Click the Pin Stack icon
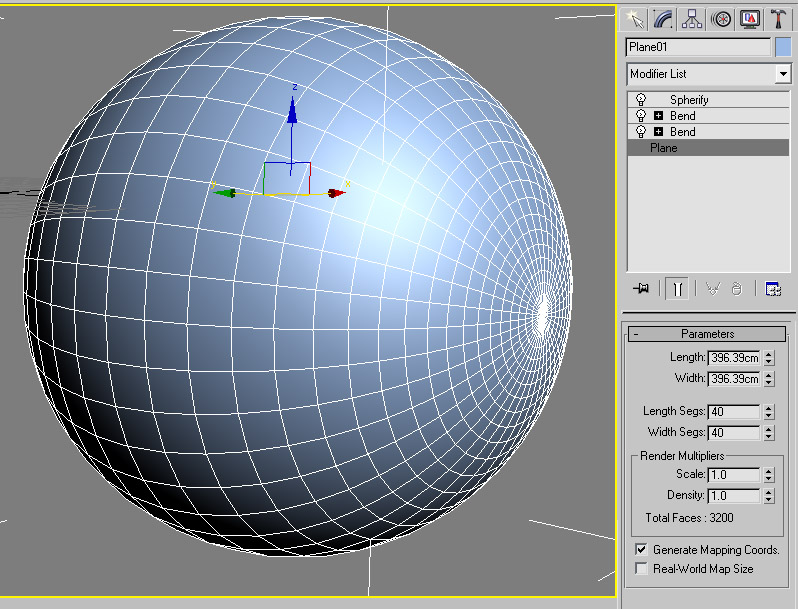Image resolution: width=798 pixels, height=609 pixels. coord(642,288)
